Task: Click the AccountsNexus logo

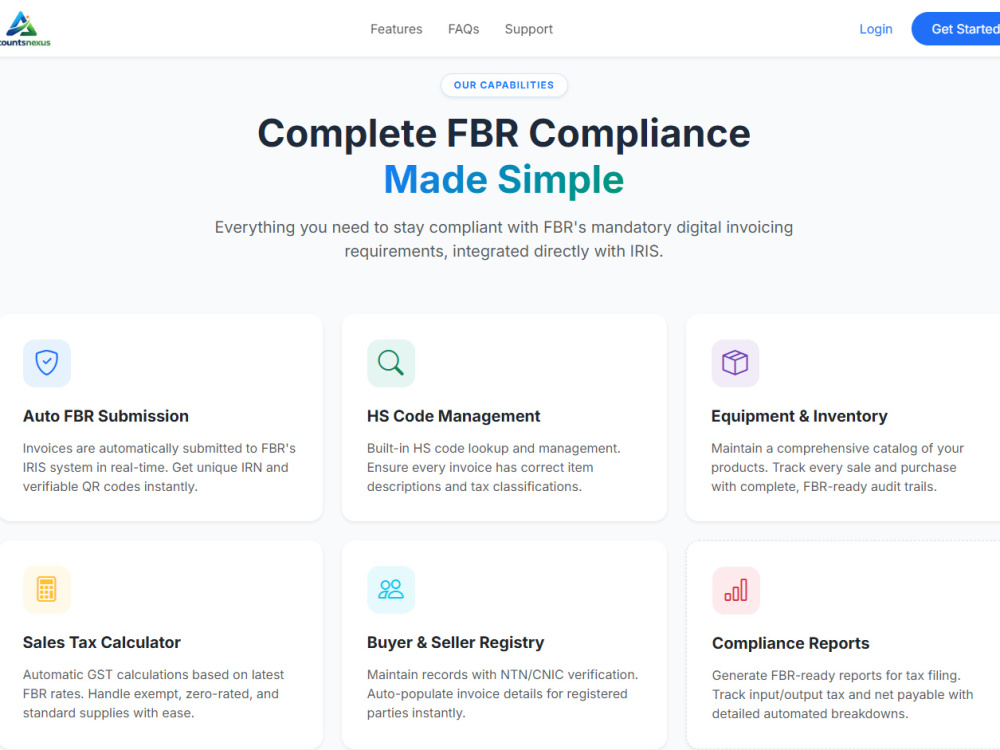Action: pos(24,29)
